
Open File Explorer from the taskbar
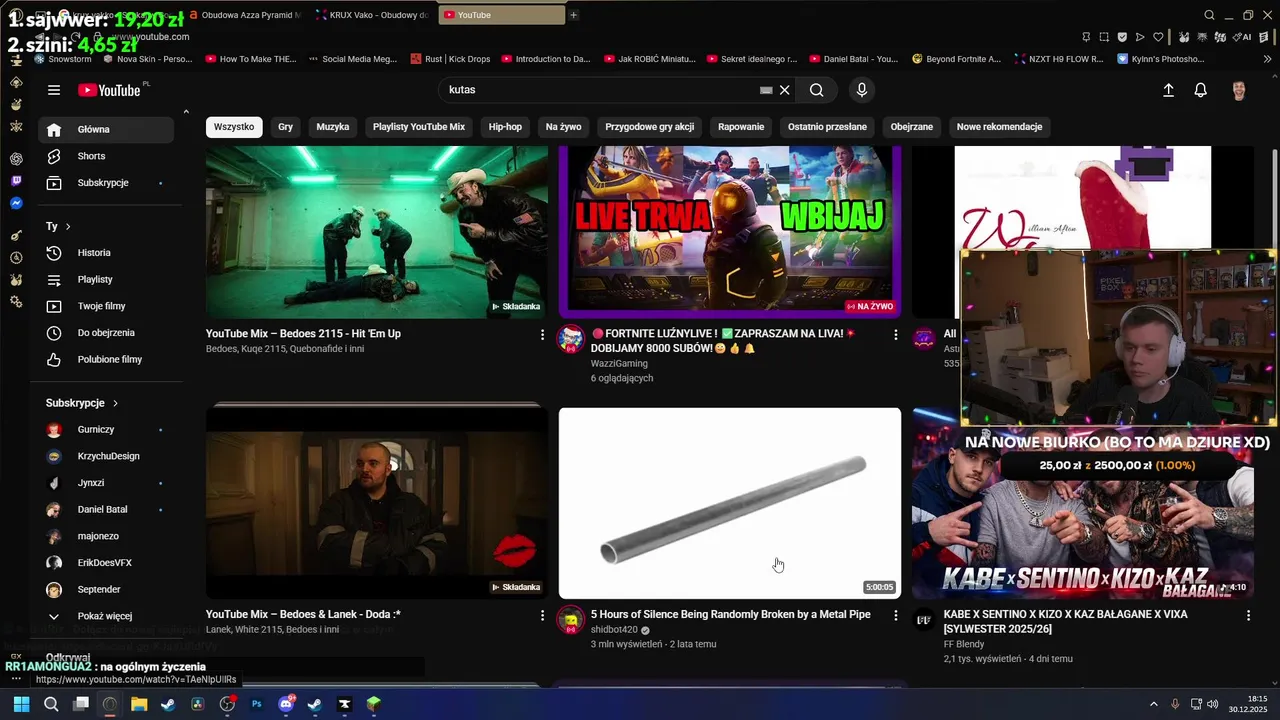click(139, 704)
